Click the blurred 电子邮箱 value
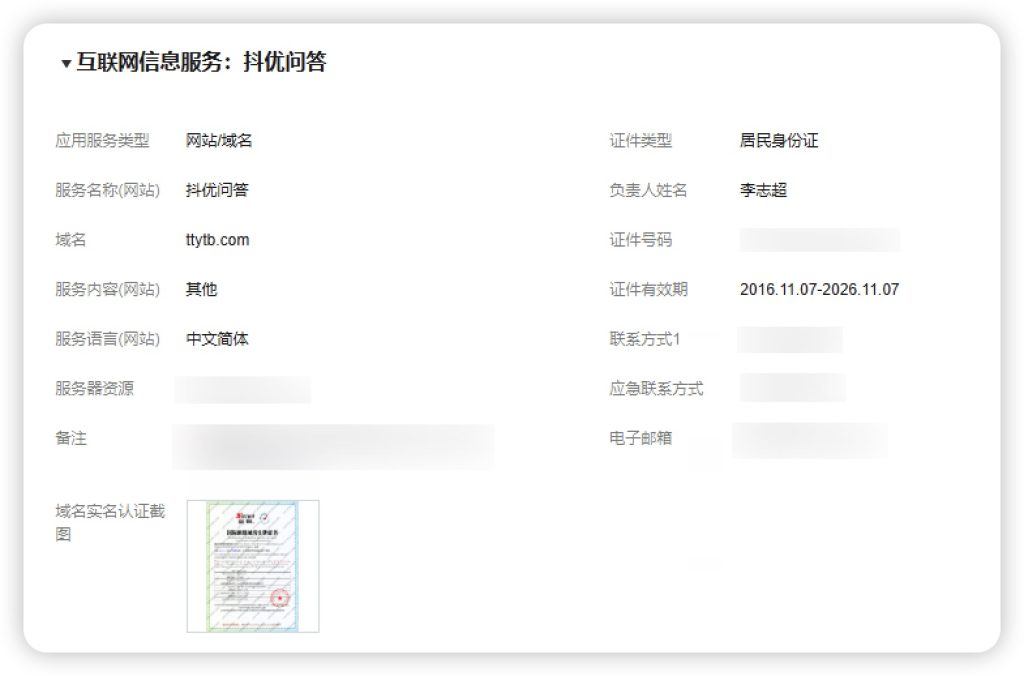The image size is (1024, 676). click(809, 440)
